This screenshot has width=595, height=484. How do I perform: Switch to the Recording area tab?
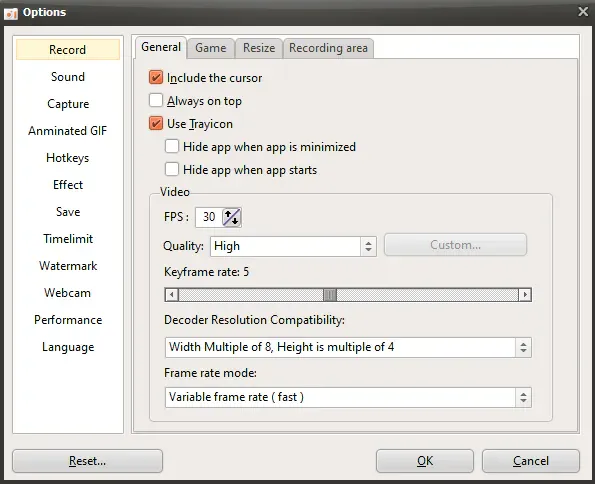328,48
